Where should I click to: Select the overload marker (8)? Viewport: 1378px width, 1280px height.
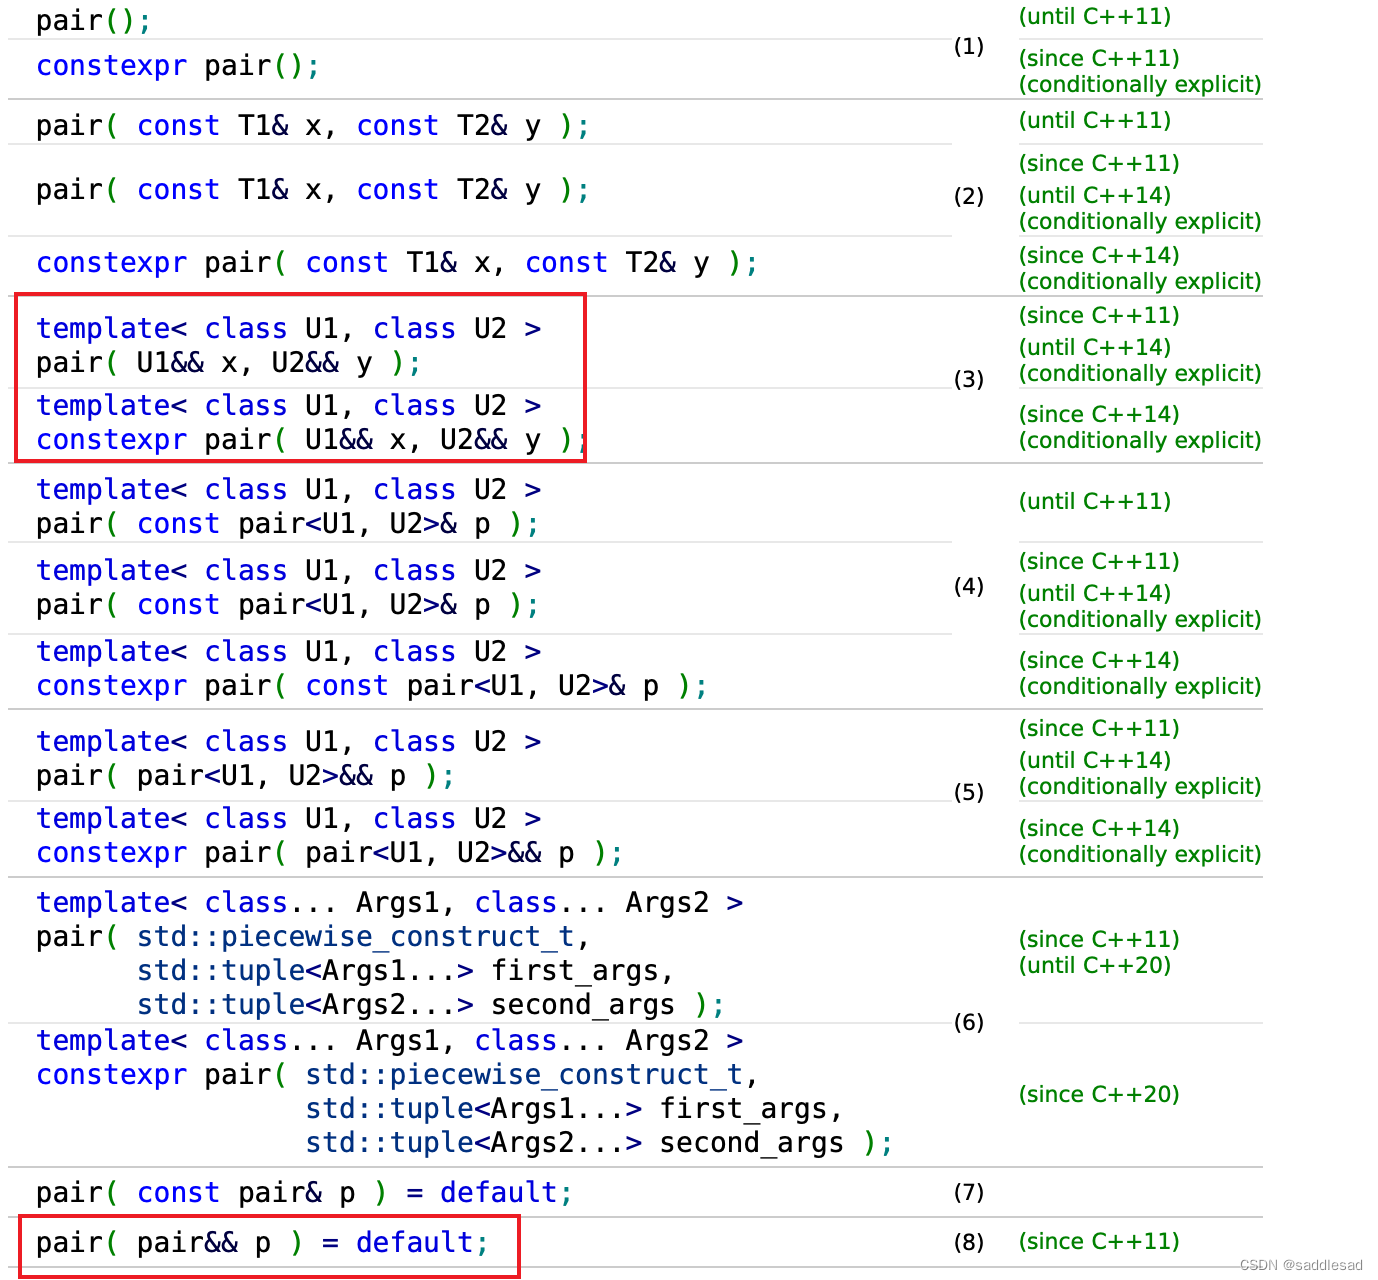pos(967,1242)
